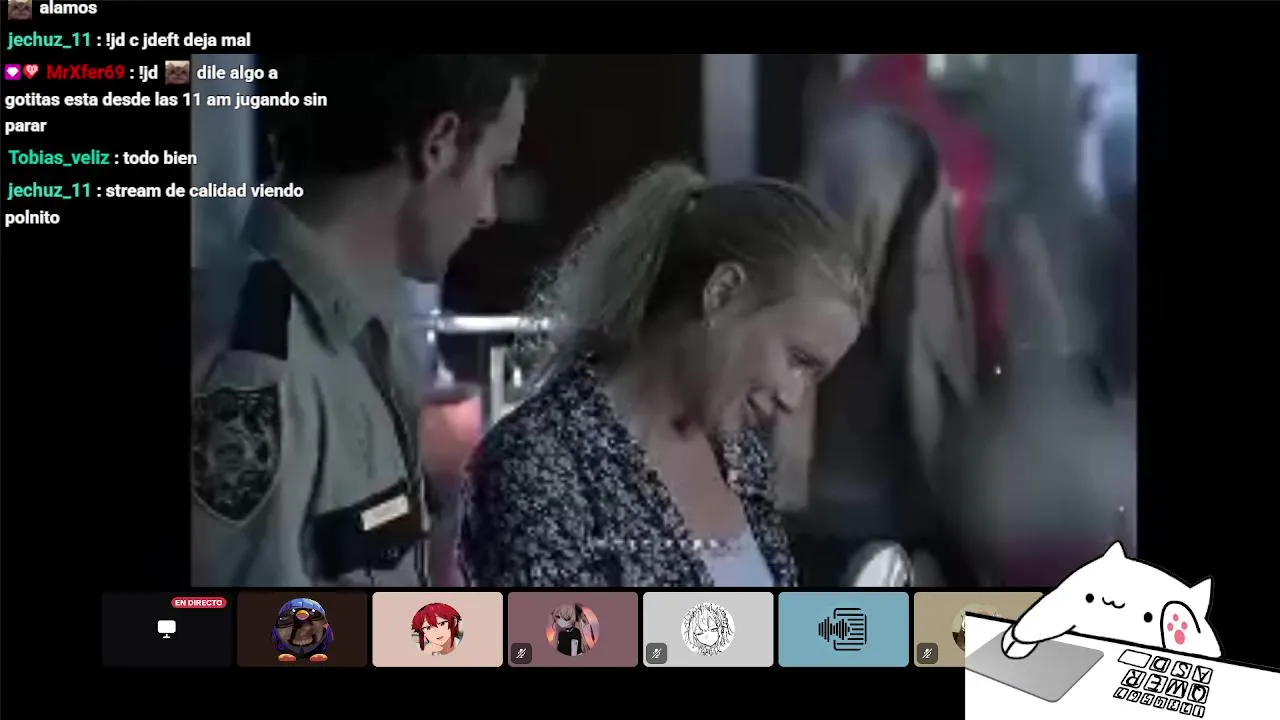Click the EN DIRECTO live badge
This screenshot has width=1280, height=720.
199,603
